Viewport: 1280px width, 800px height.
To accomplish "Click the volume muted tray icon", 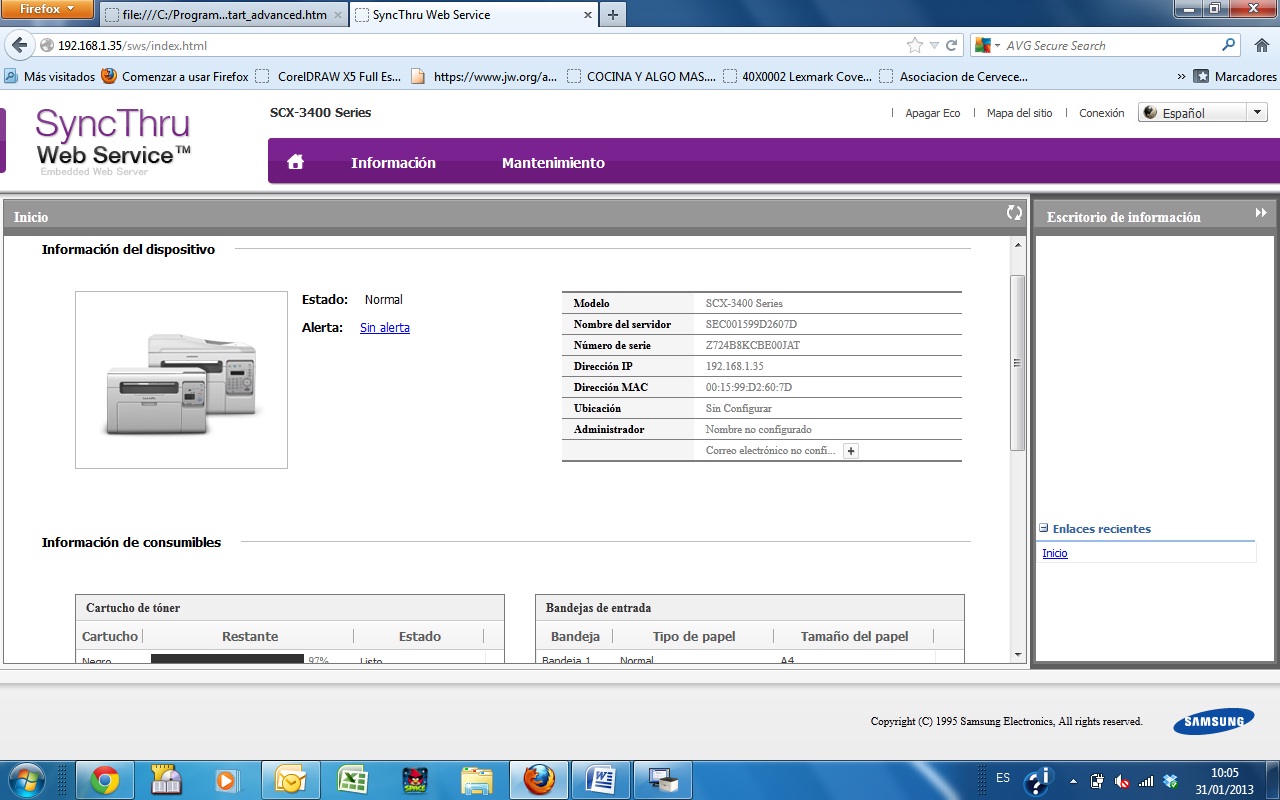I will coord(1122,781).
